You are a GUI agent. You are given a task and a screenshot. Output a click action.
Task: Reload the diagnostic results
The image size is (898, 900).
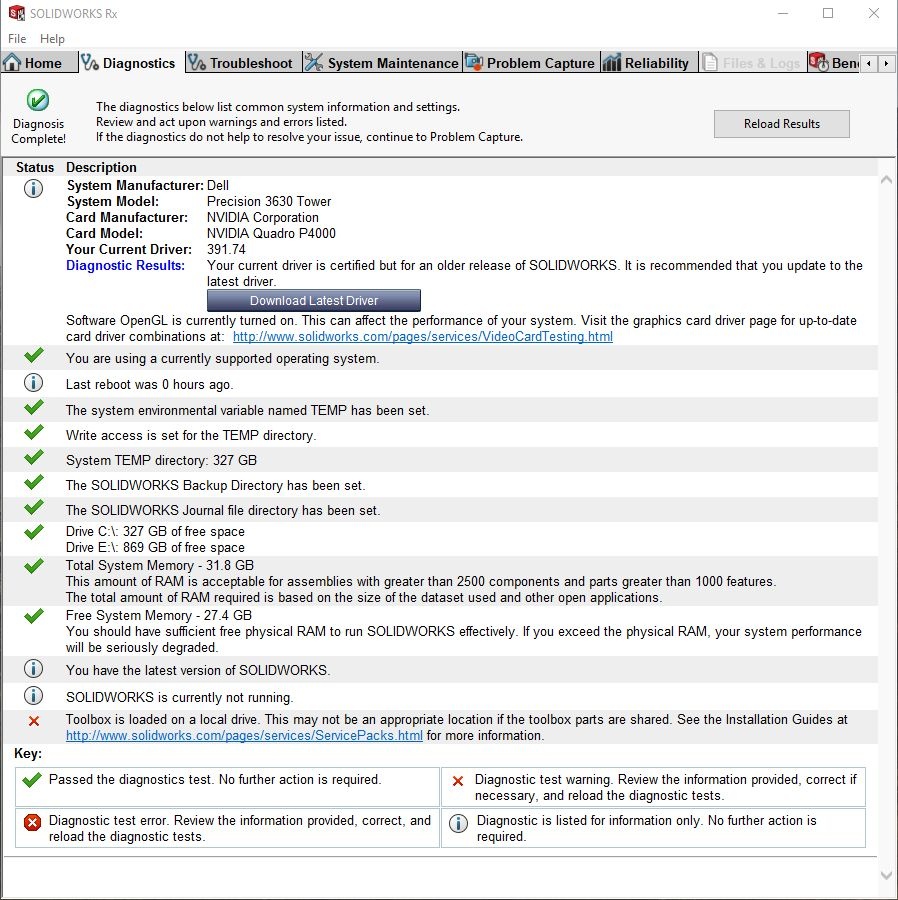pyautogui.click(x=782, y=123)
